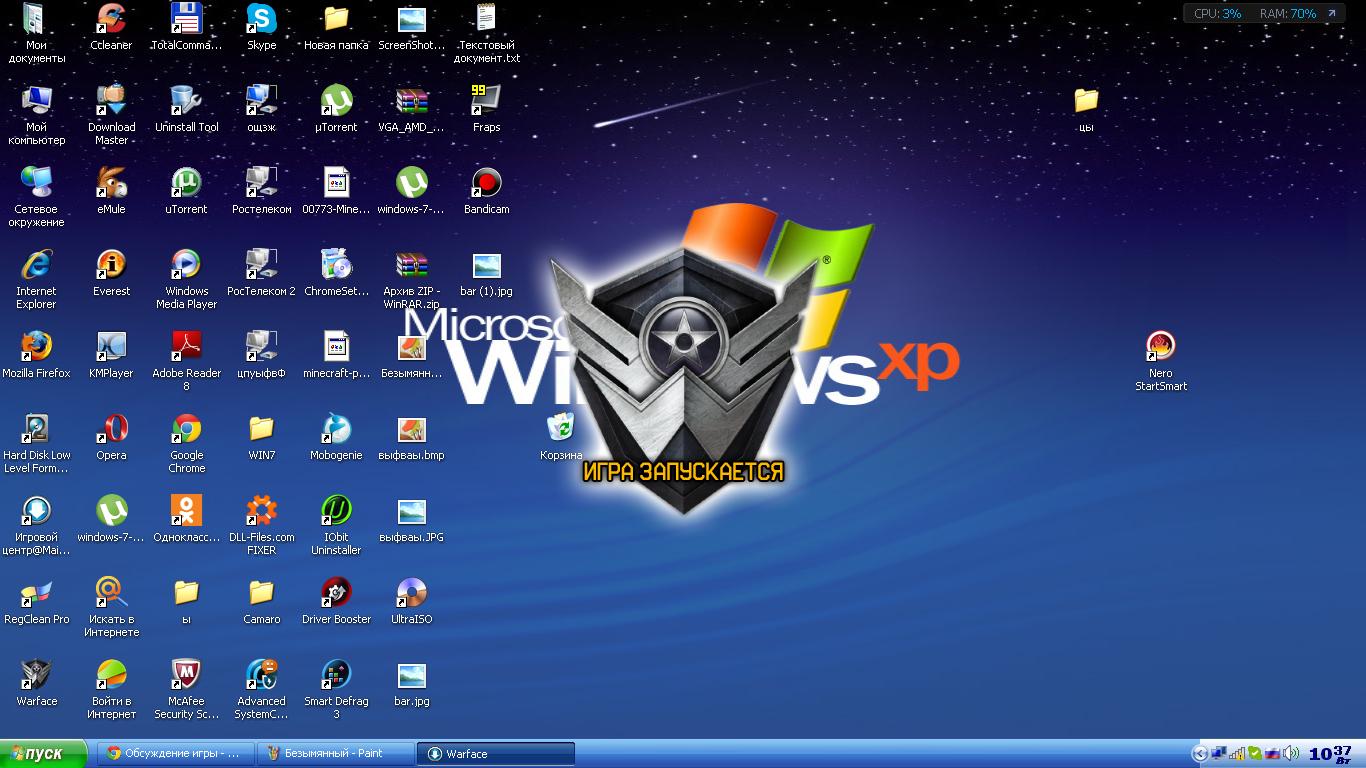Select the Skype desktop icon
Screen dimensions: 1366x768
(x=261, y=27)
